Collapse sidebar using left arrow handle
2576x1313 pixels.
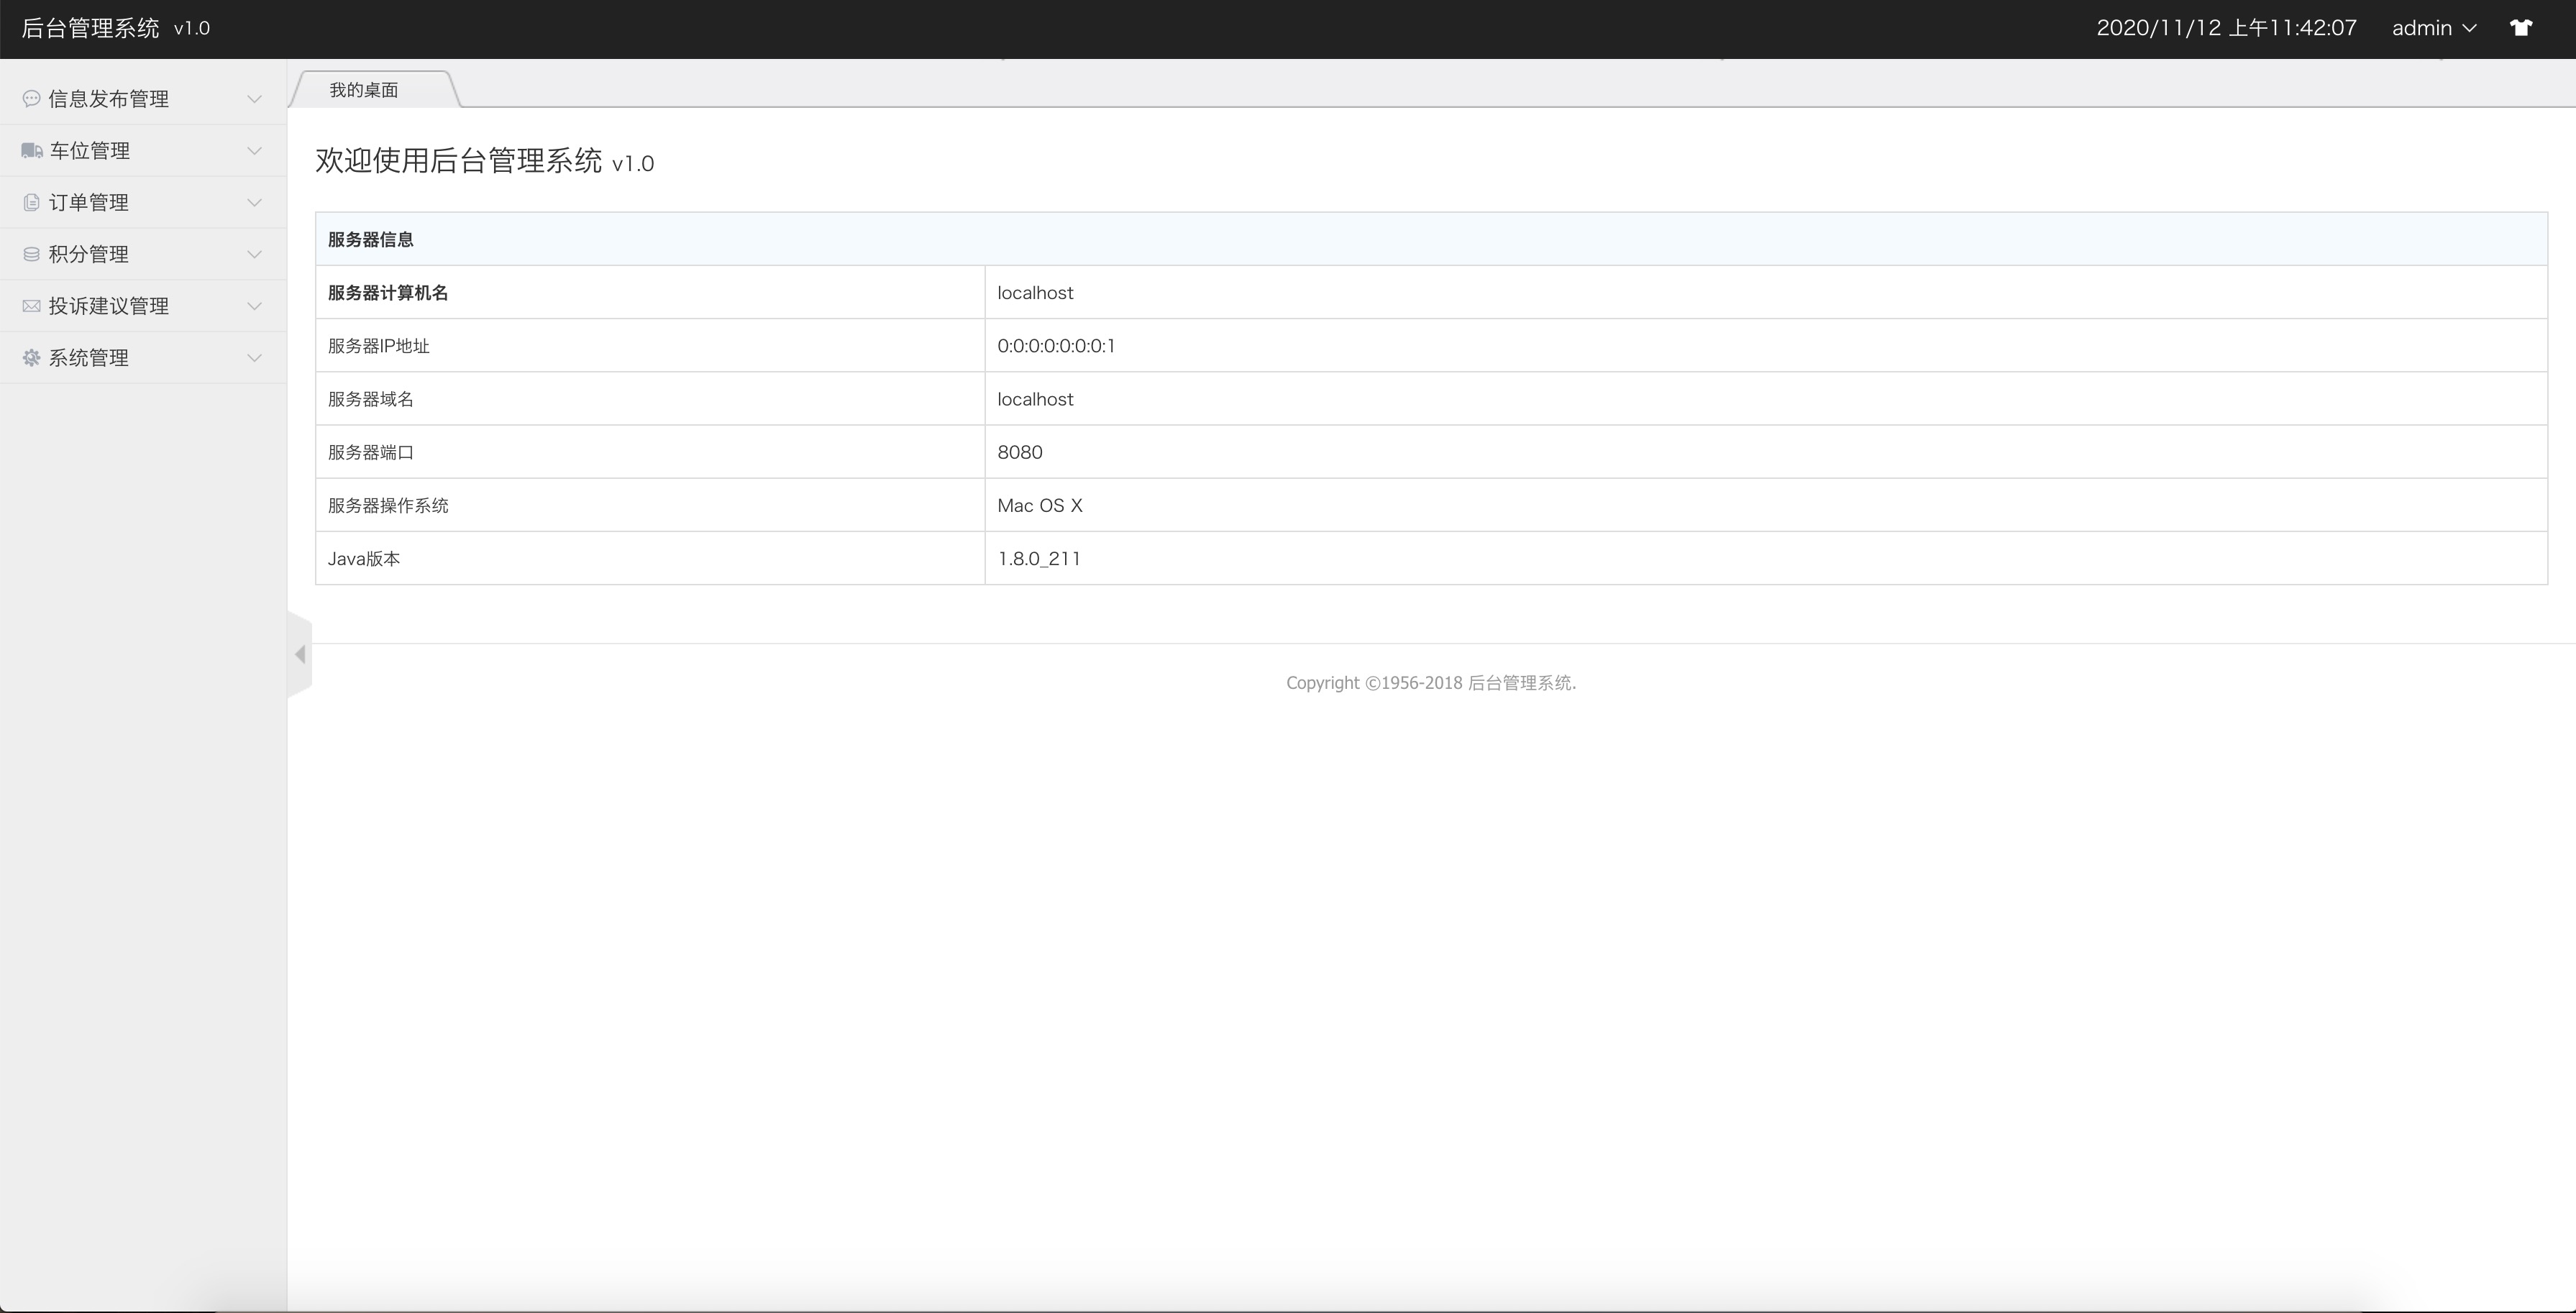[300, 654]
